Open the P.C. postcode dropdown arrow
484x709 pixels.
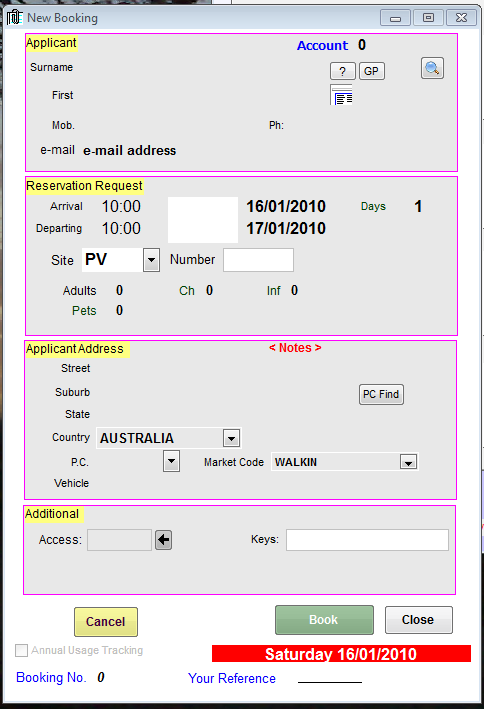pos(171,461)
